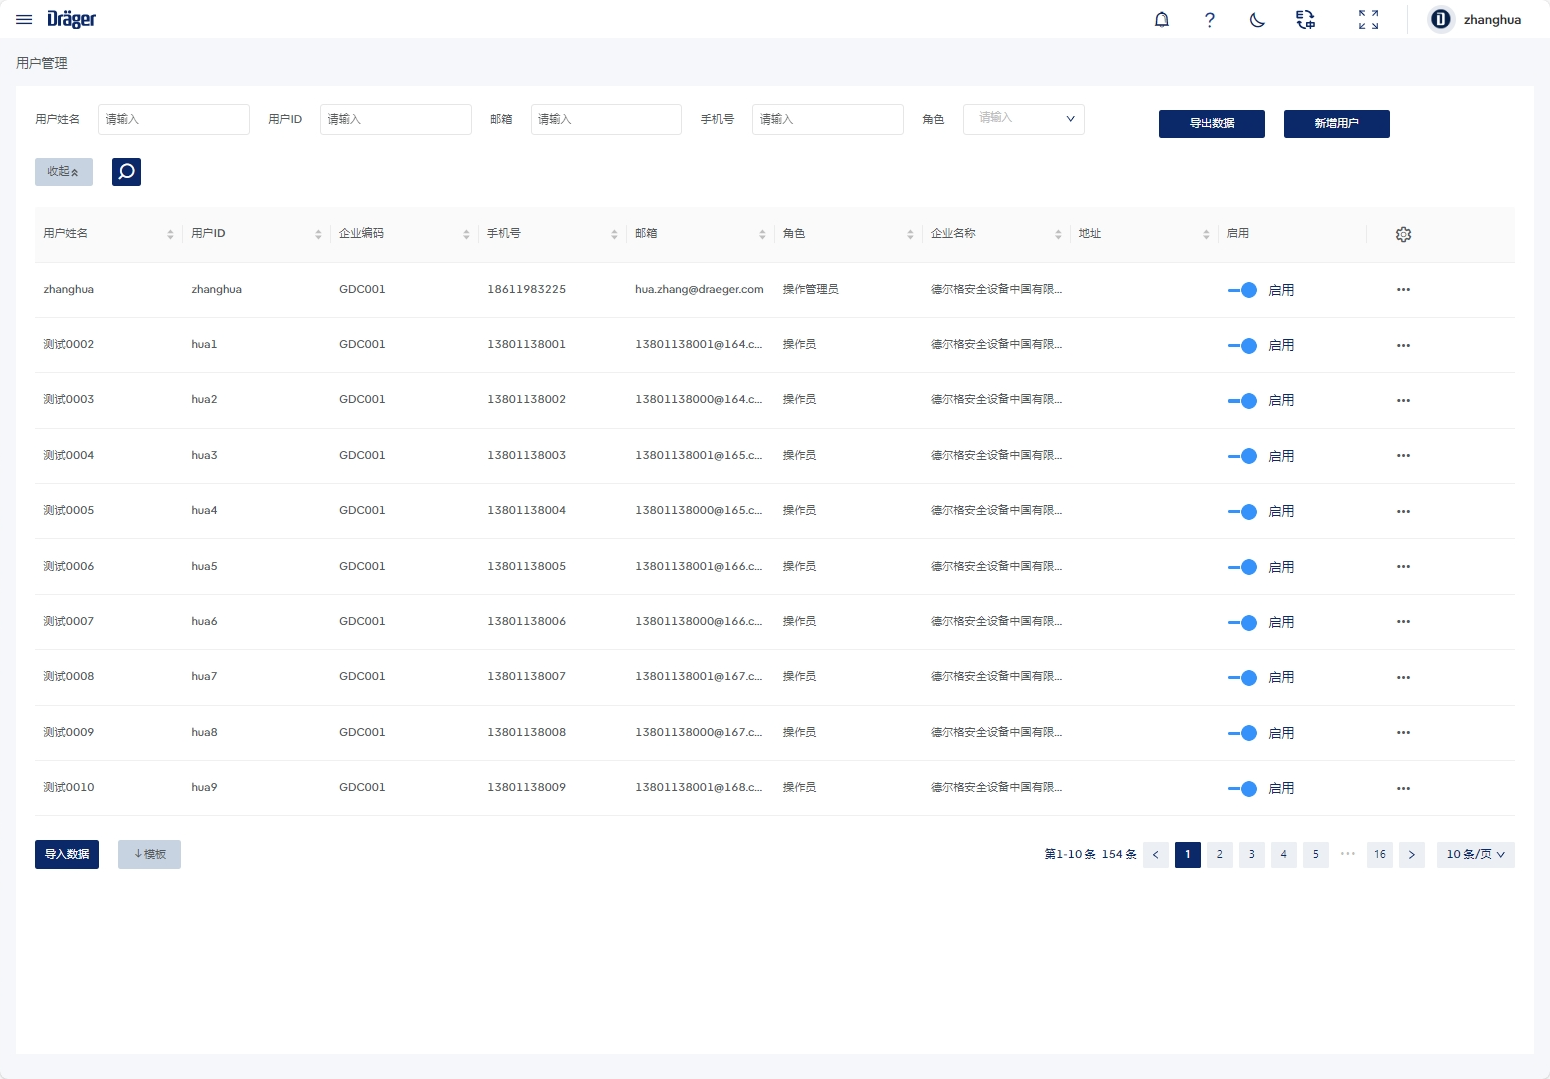
Task: Click the 新增用户 button
Action: click(1336, 124)
